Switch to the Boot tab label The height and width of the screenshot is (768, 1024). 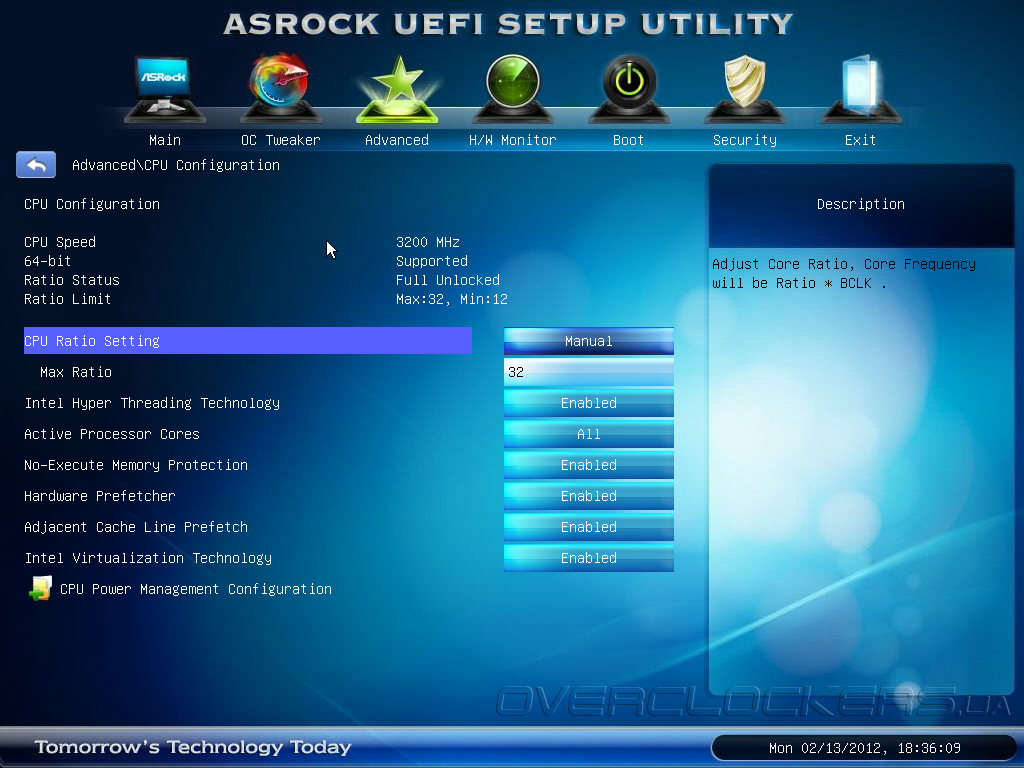click(628, 140)
